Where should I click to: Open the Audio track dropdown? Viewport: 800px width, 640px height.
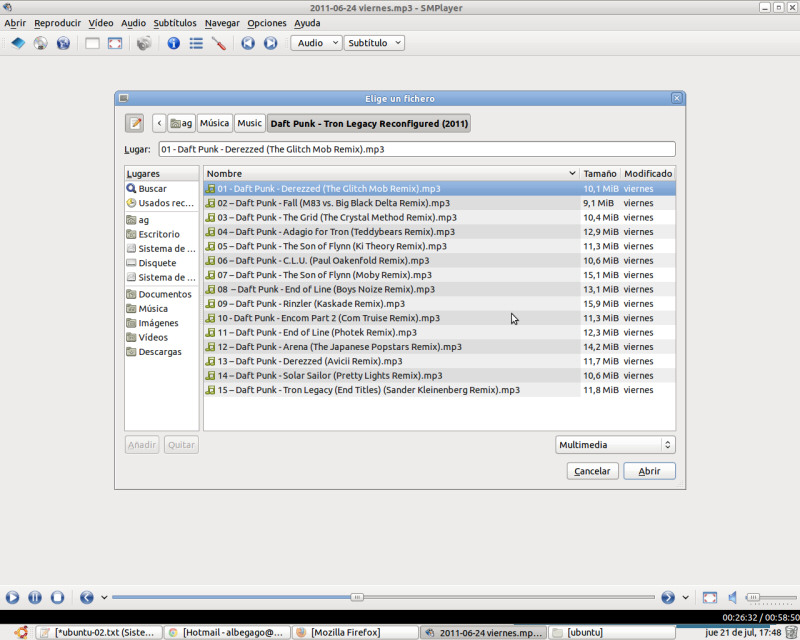[315, 43]
